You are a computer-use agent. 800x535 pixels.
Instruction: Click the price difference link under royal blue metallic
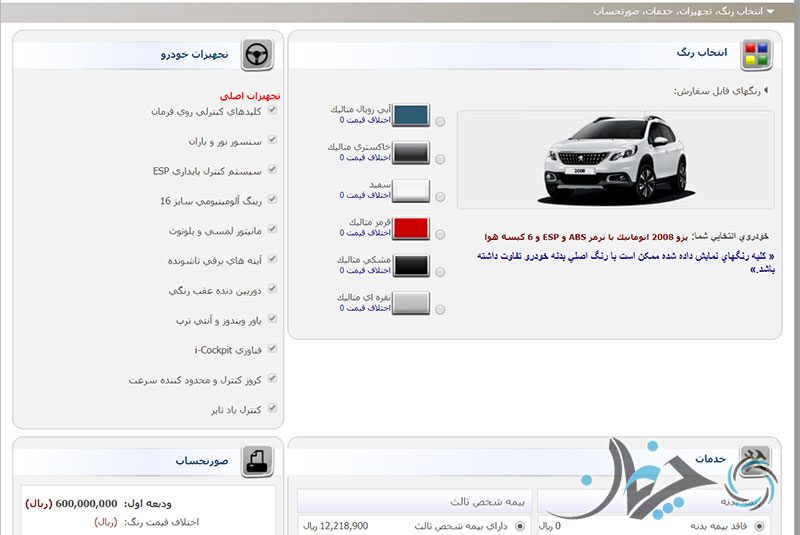(x=356, y=120)
